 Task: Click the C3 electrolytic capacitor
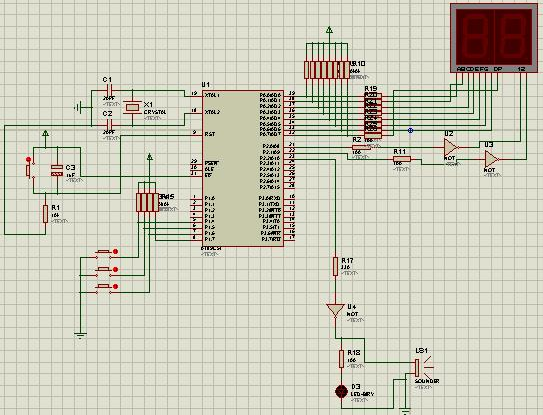(57, 170)
